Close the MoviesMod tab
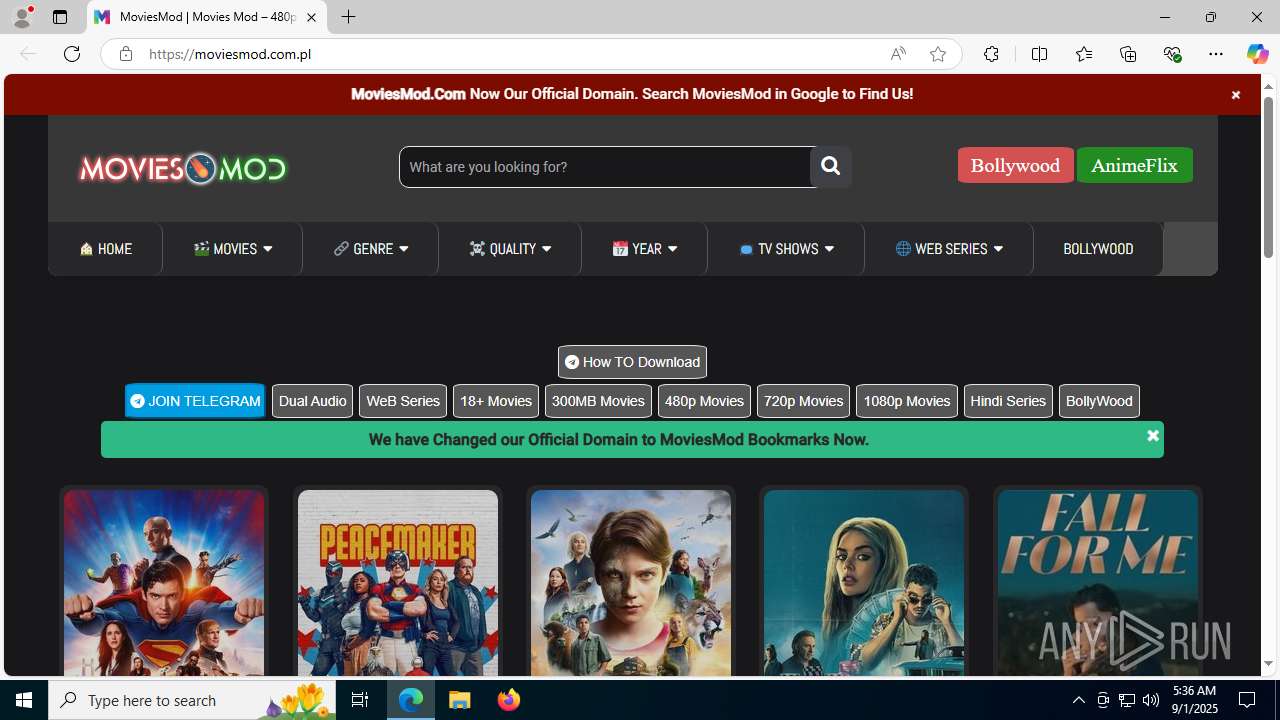 click(311, 17)
